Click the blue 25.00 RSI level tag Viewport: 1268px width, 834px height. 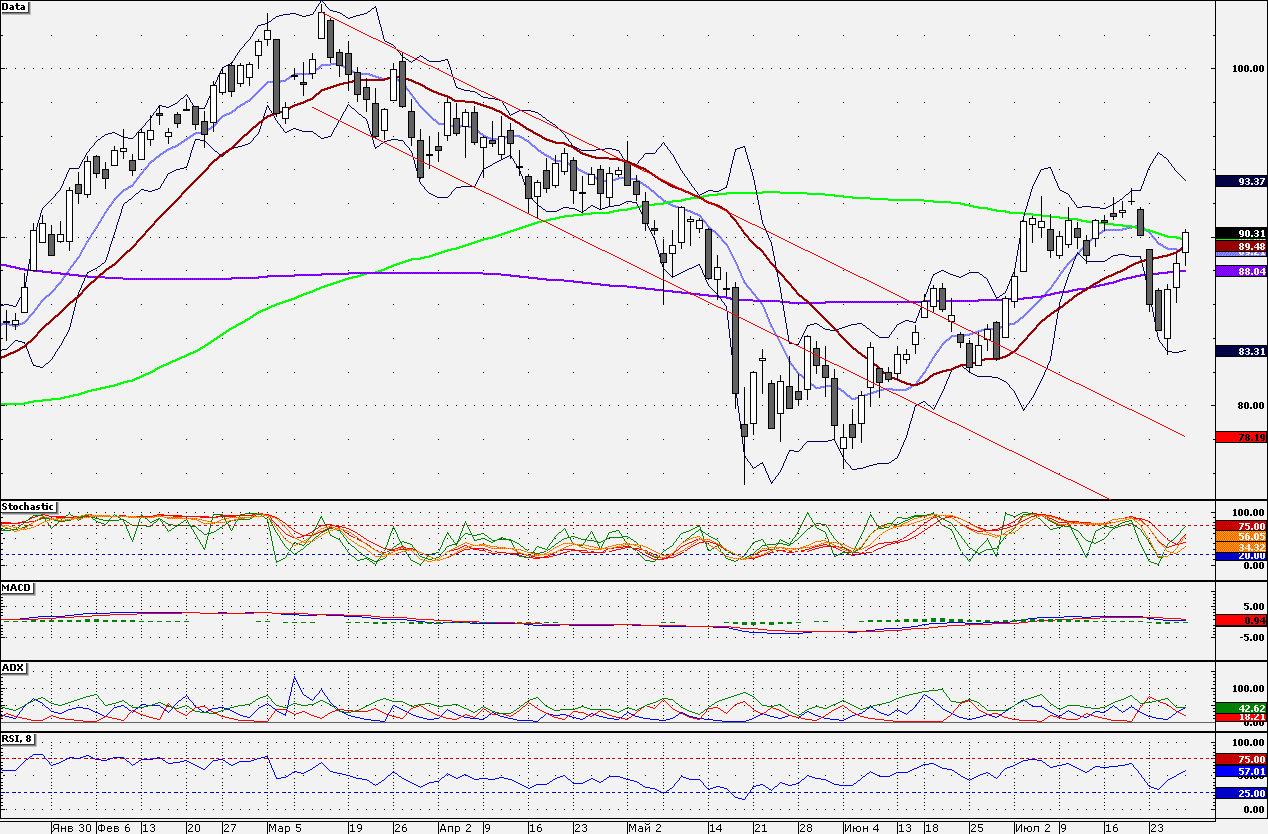1238,793
